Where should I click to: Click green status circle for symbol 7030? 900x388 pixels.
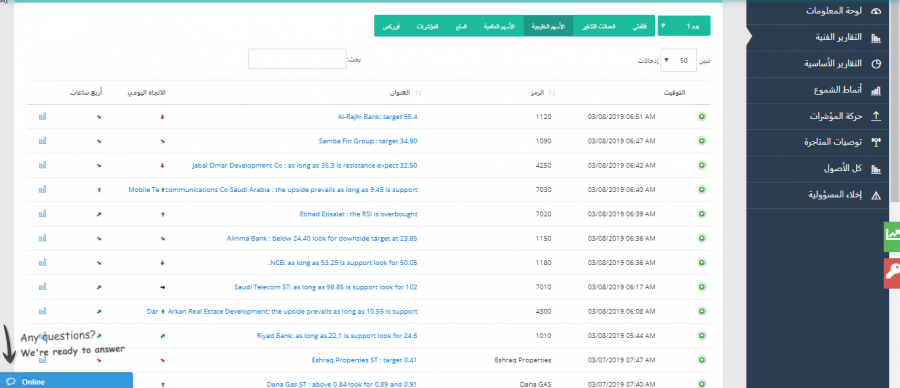701,189
